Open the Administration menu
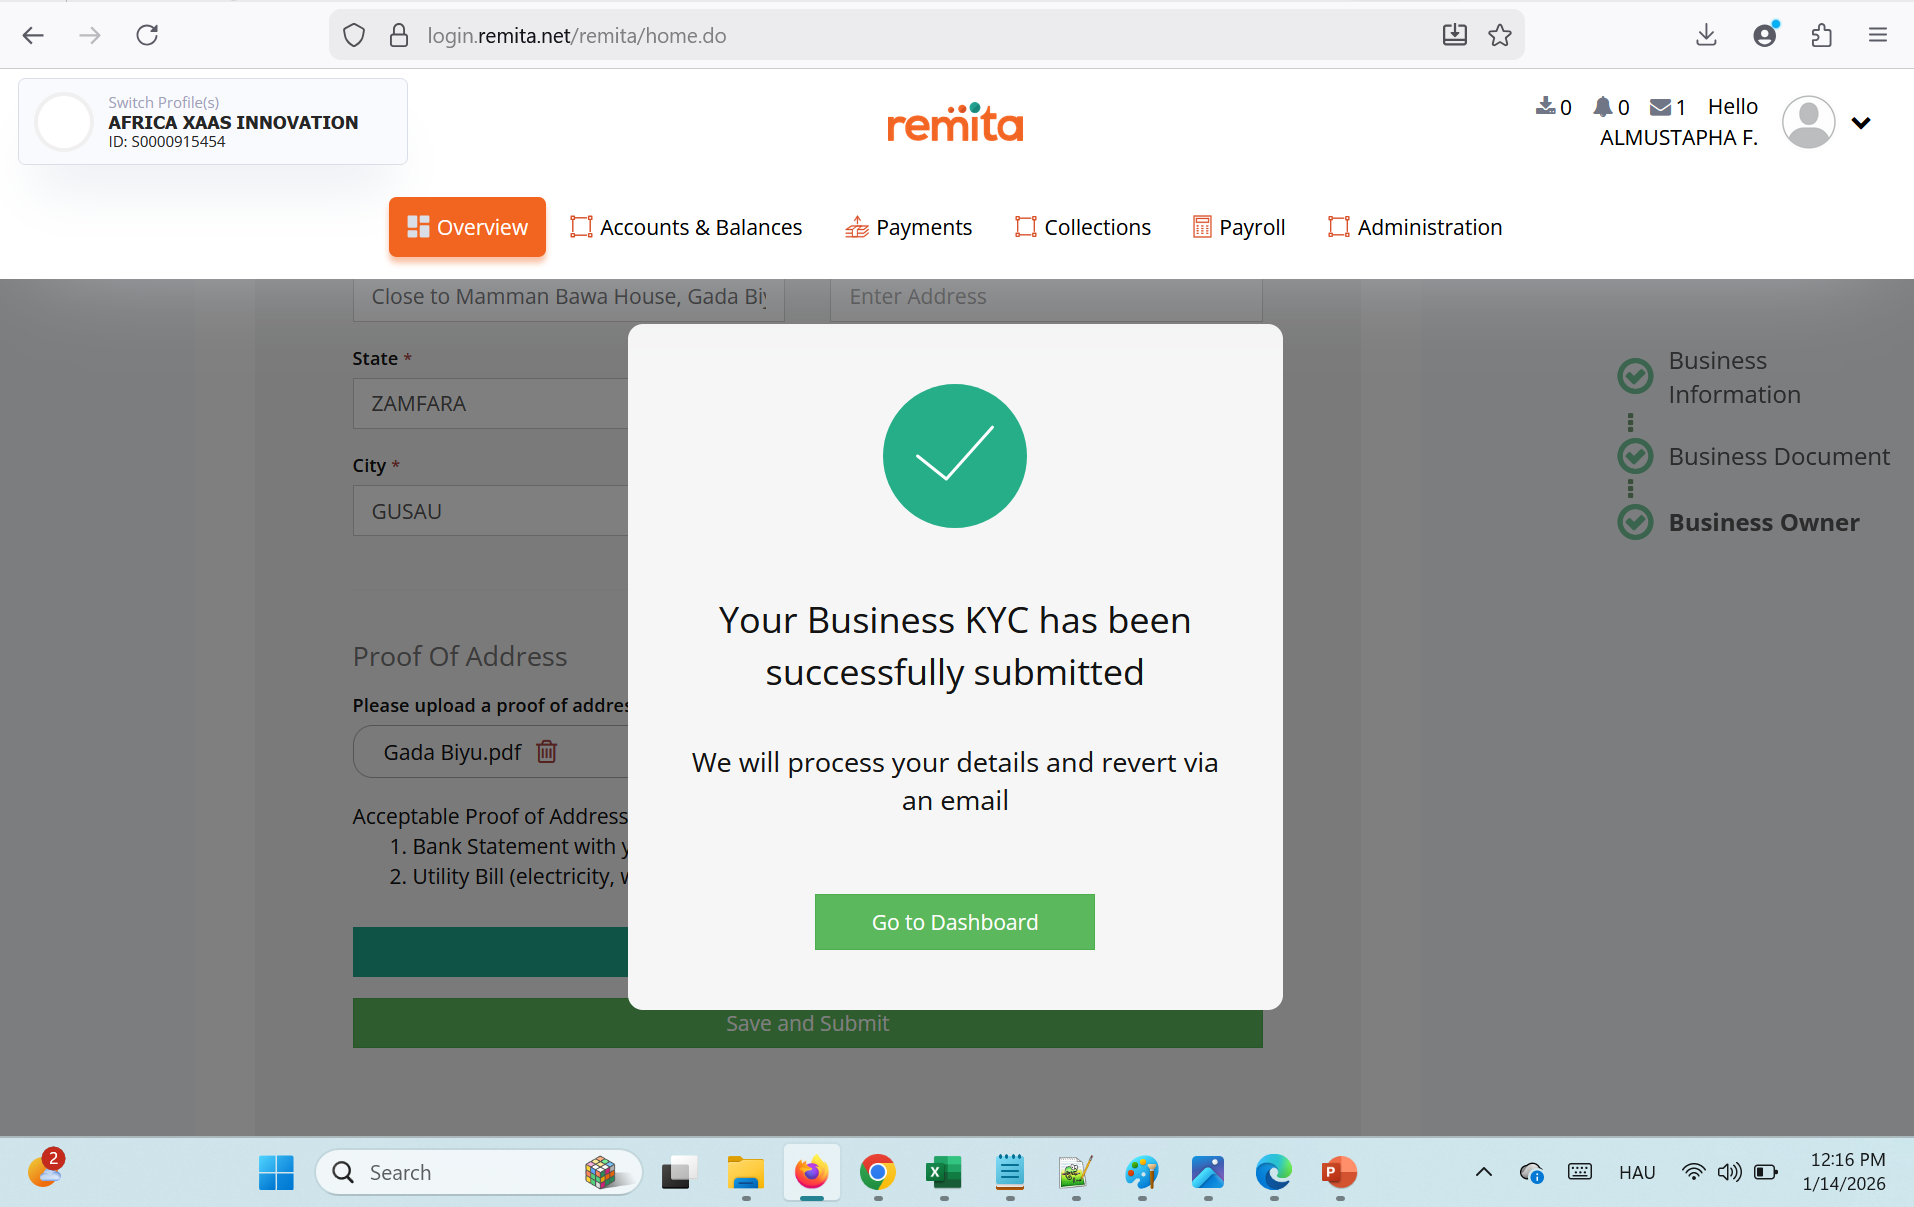1914x1207 pixels. click(1415, 227)
